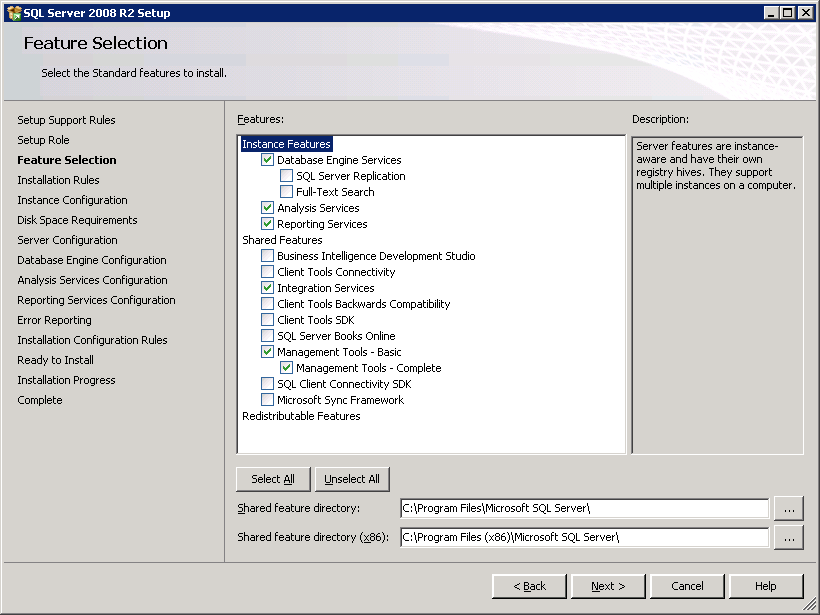Click the Shared feature directory path field
This screenshot has height=615, width=820.
pyautogui.click(x=585, y=508)
